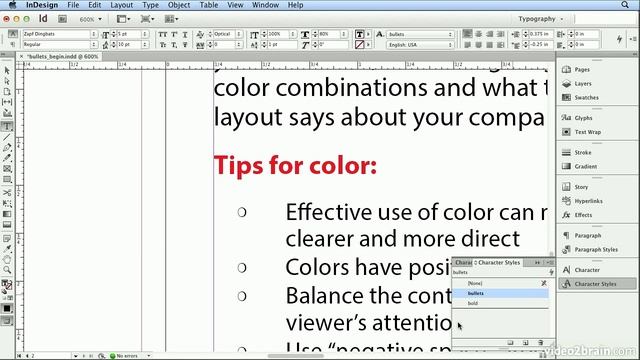The height and width of the screenshot is (360, 640).
Task: Select the Gap tool
Action: click(7, 102)
